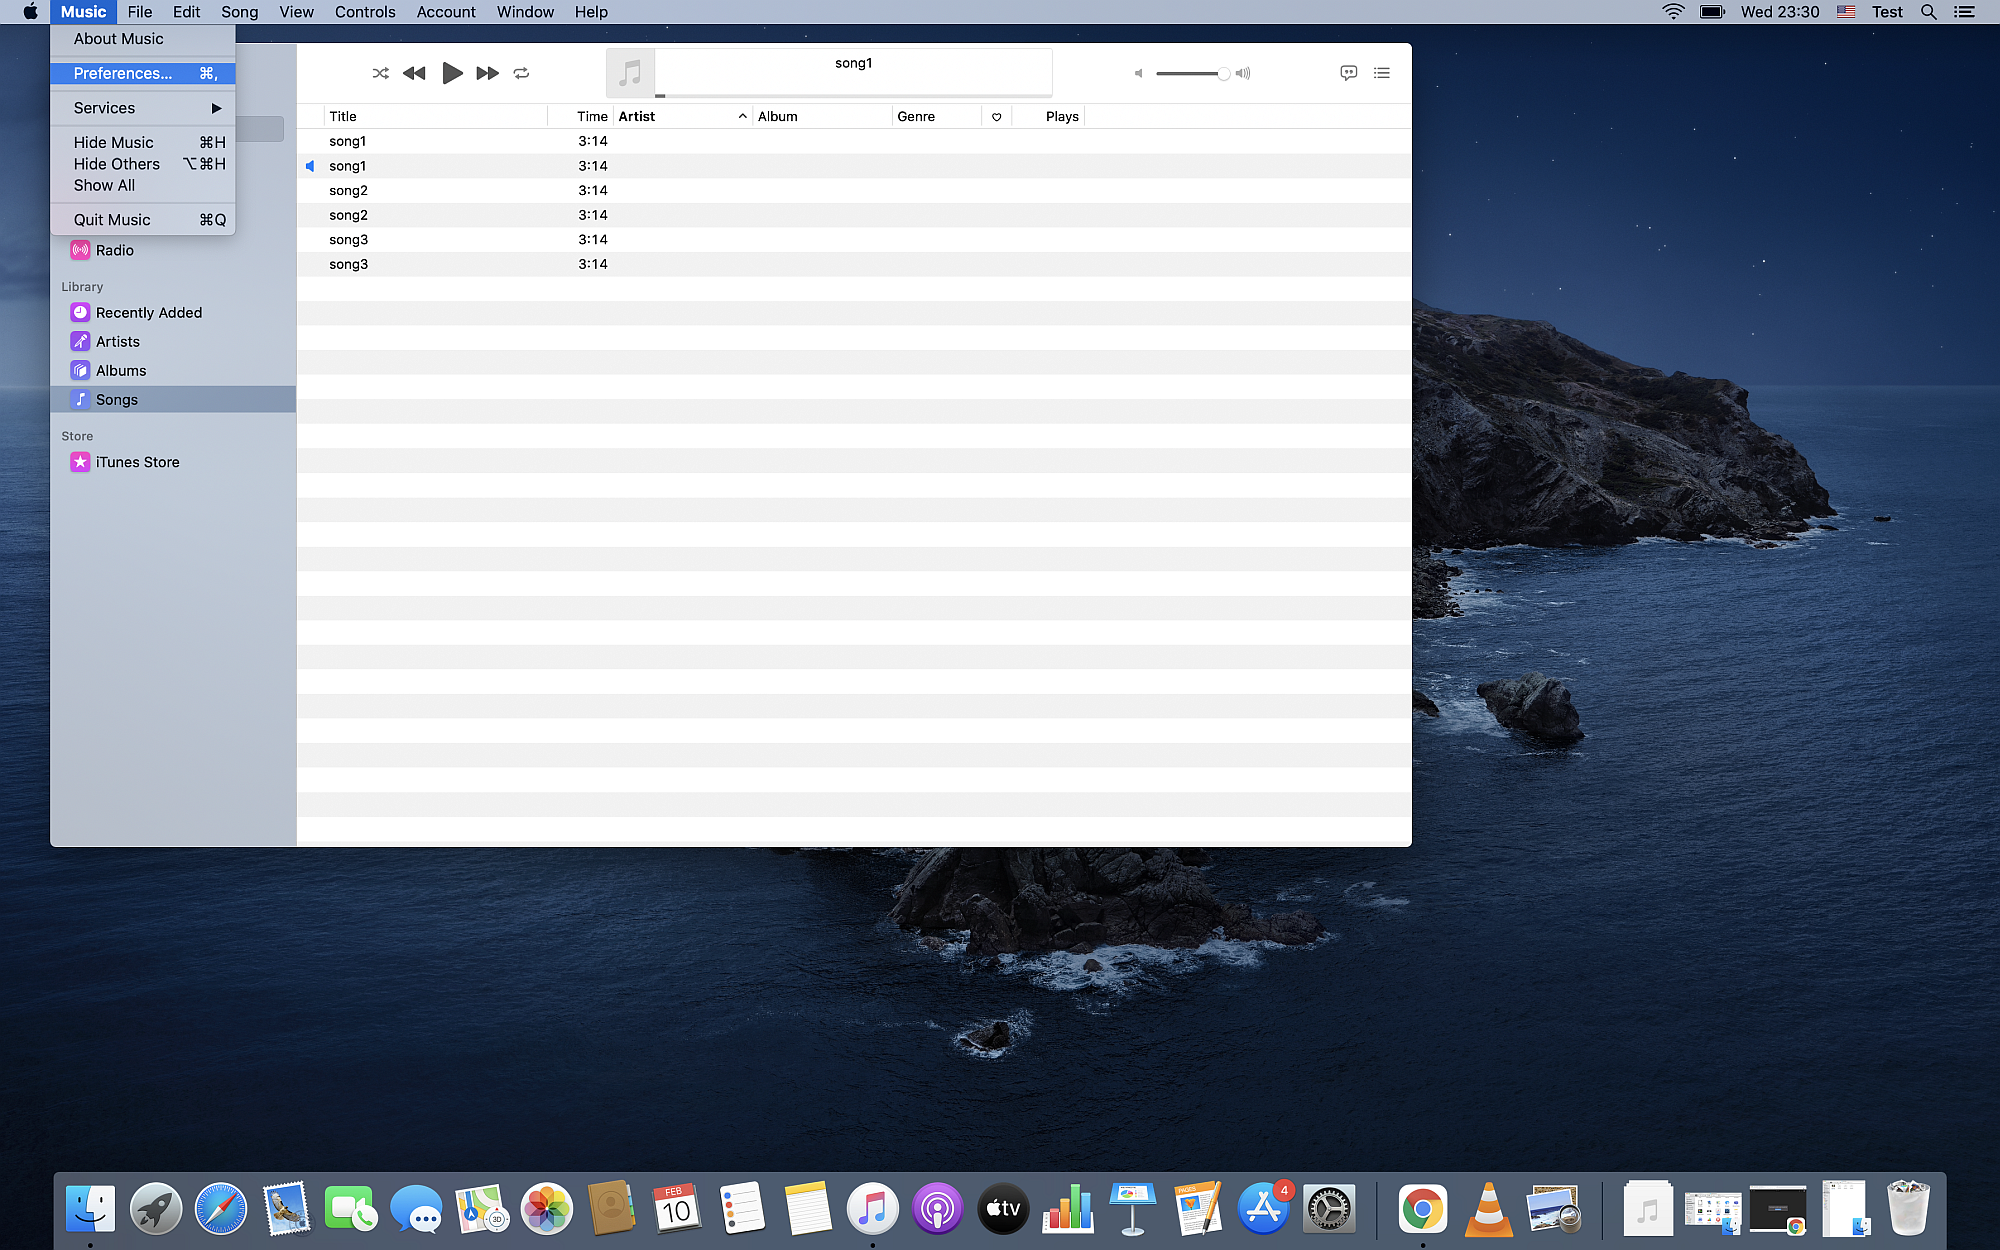Select Quit Music from the menu
The image size is (2000, 1250).
click(x=111, y=219)
